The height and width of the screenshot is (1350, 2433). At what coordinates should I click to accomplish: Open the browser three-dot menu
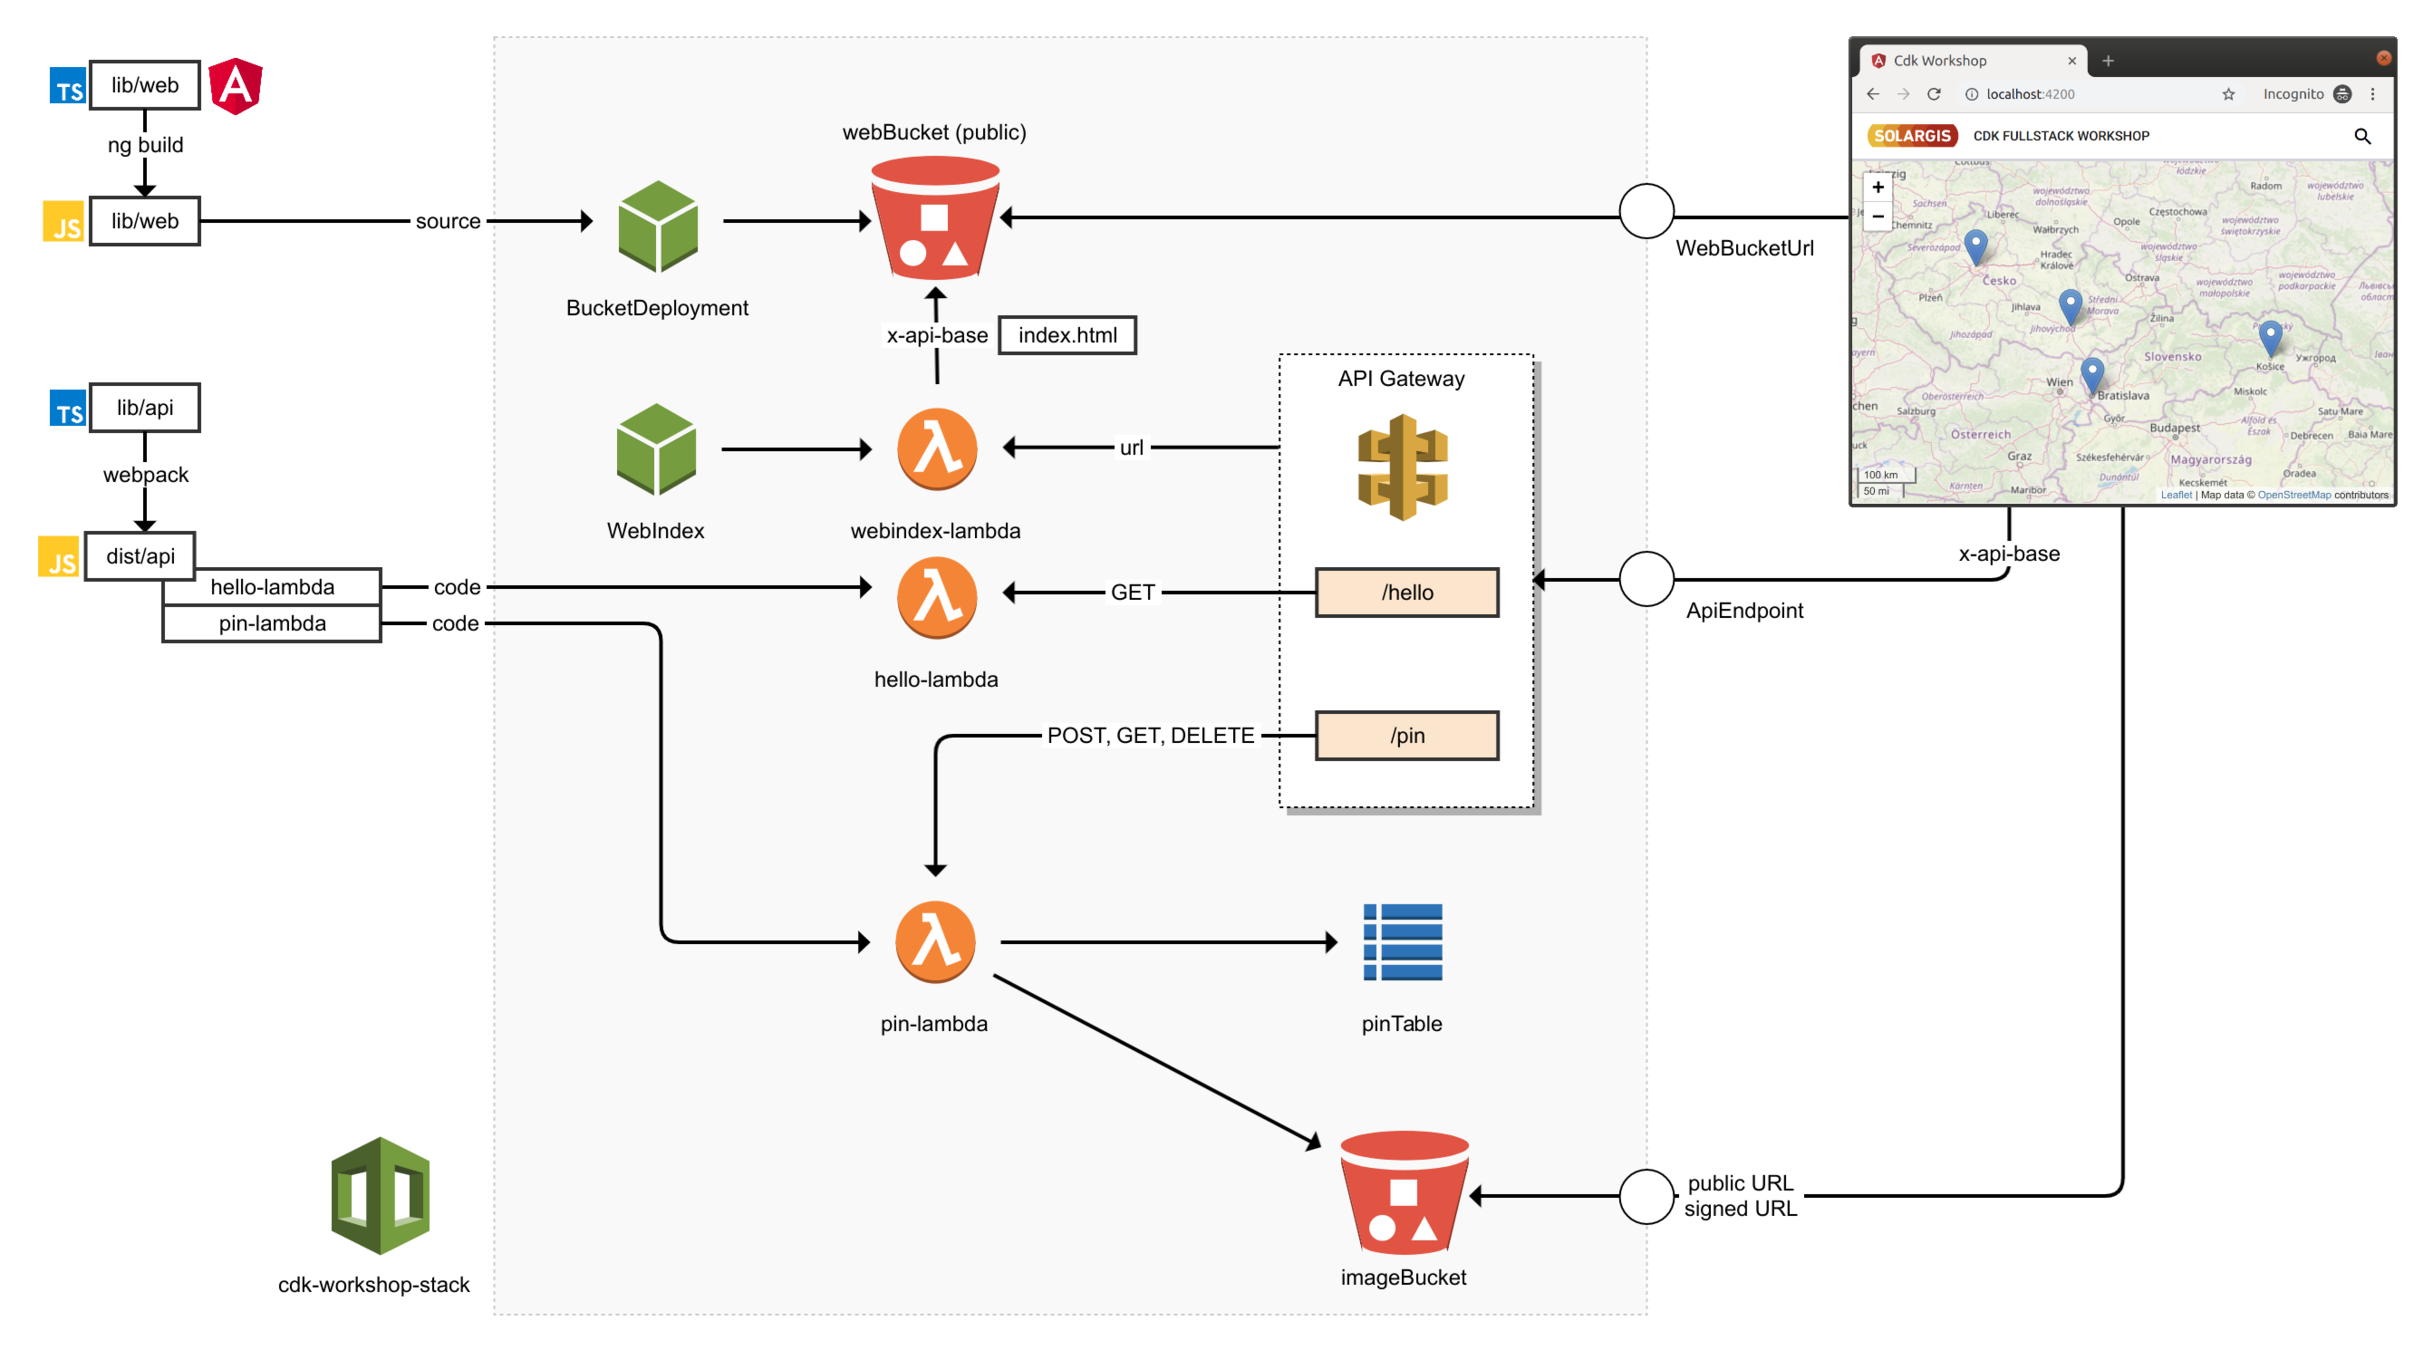[x=2373, y=94]
